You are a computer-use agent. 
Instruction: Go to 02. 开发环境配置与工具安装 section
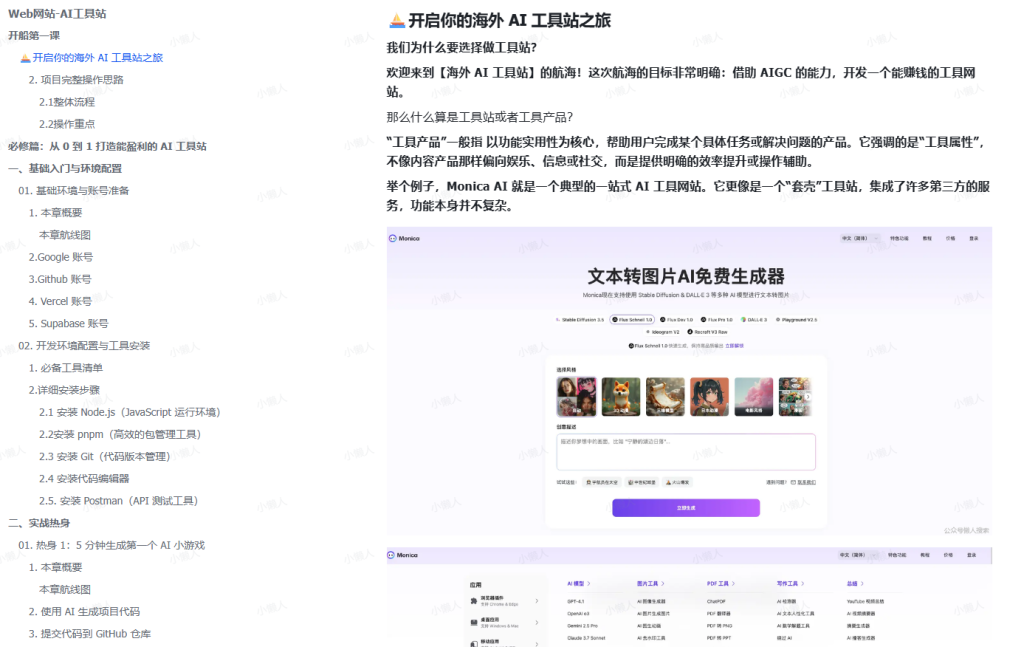click(x=84, y=347)
